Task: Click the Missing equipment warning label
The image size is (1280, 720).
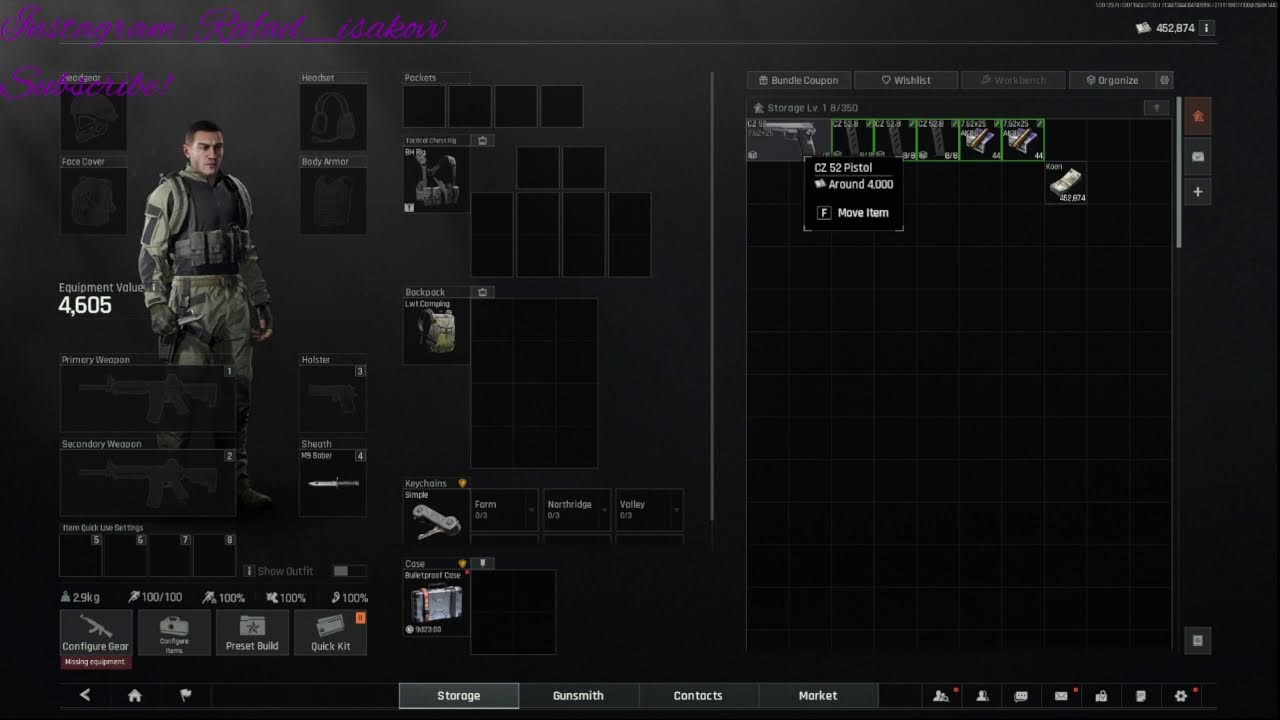Action: pos(95,662)
